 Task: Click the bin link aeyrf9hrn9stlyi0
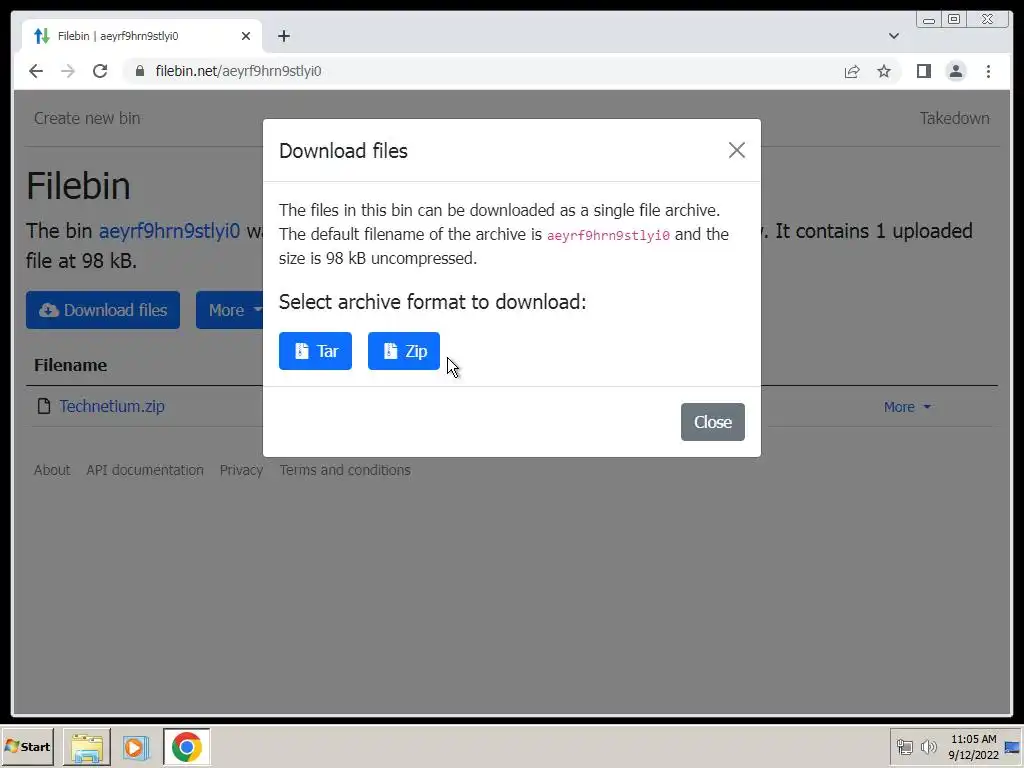pyautogui.click(x=169, y=231)
